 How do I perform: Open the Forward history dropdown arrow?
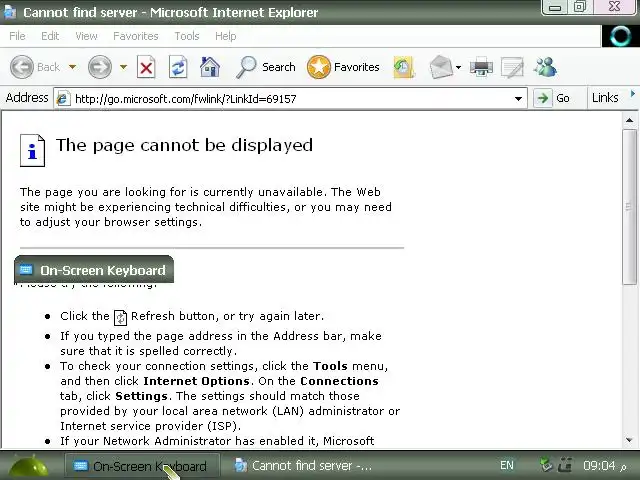click(x=123, y=67)
